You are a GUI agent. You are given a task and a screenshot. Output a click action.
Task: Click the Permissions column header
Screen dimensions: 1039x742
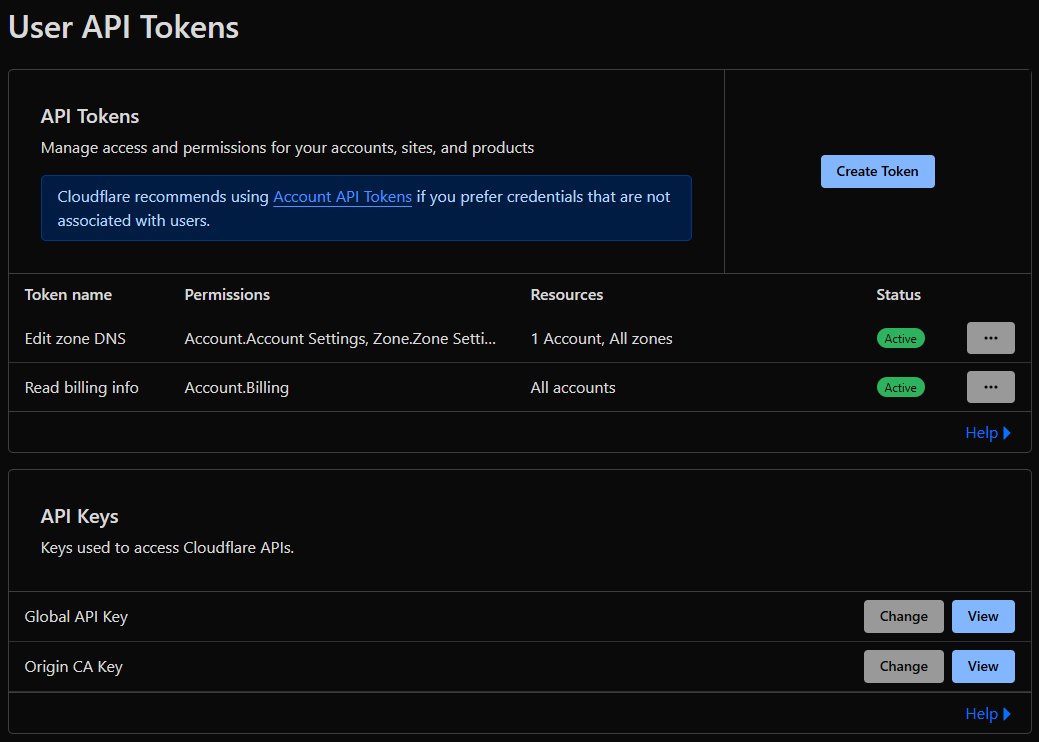[227, 295]
